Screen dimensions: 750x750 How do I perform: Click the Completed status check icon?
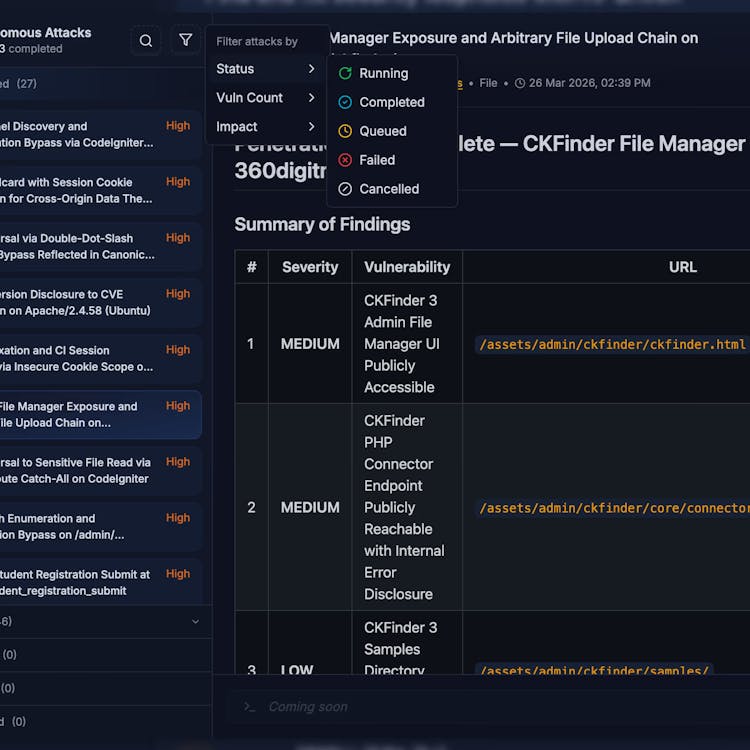coord(345,102)
